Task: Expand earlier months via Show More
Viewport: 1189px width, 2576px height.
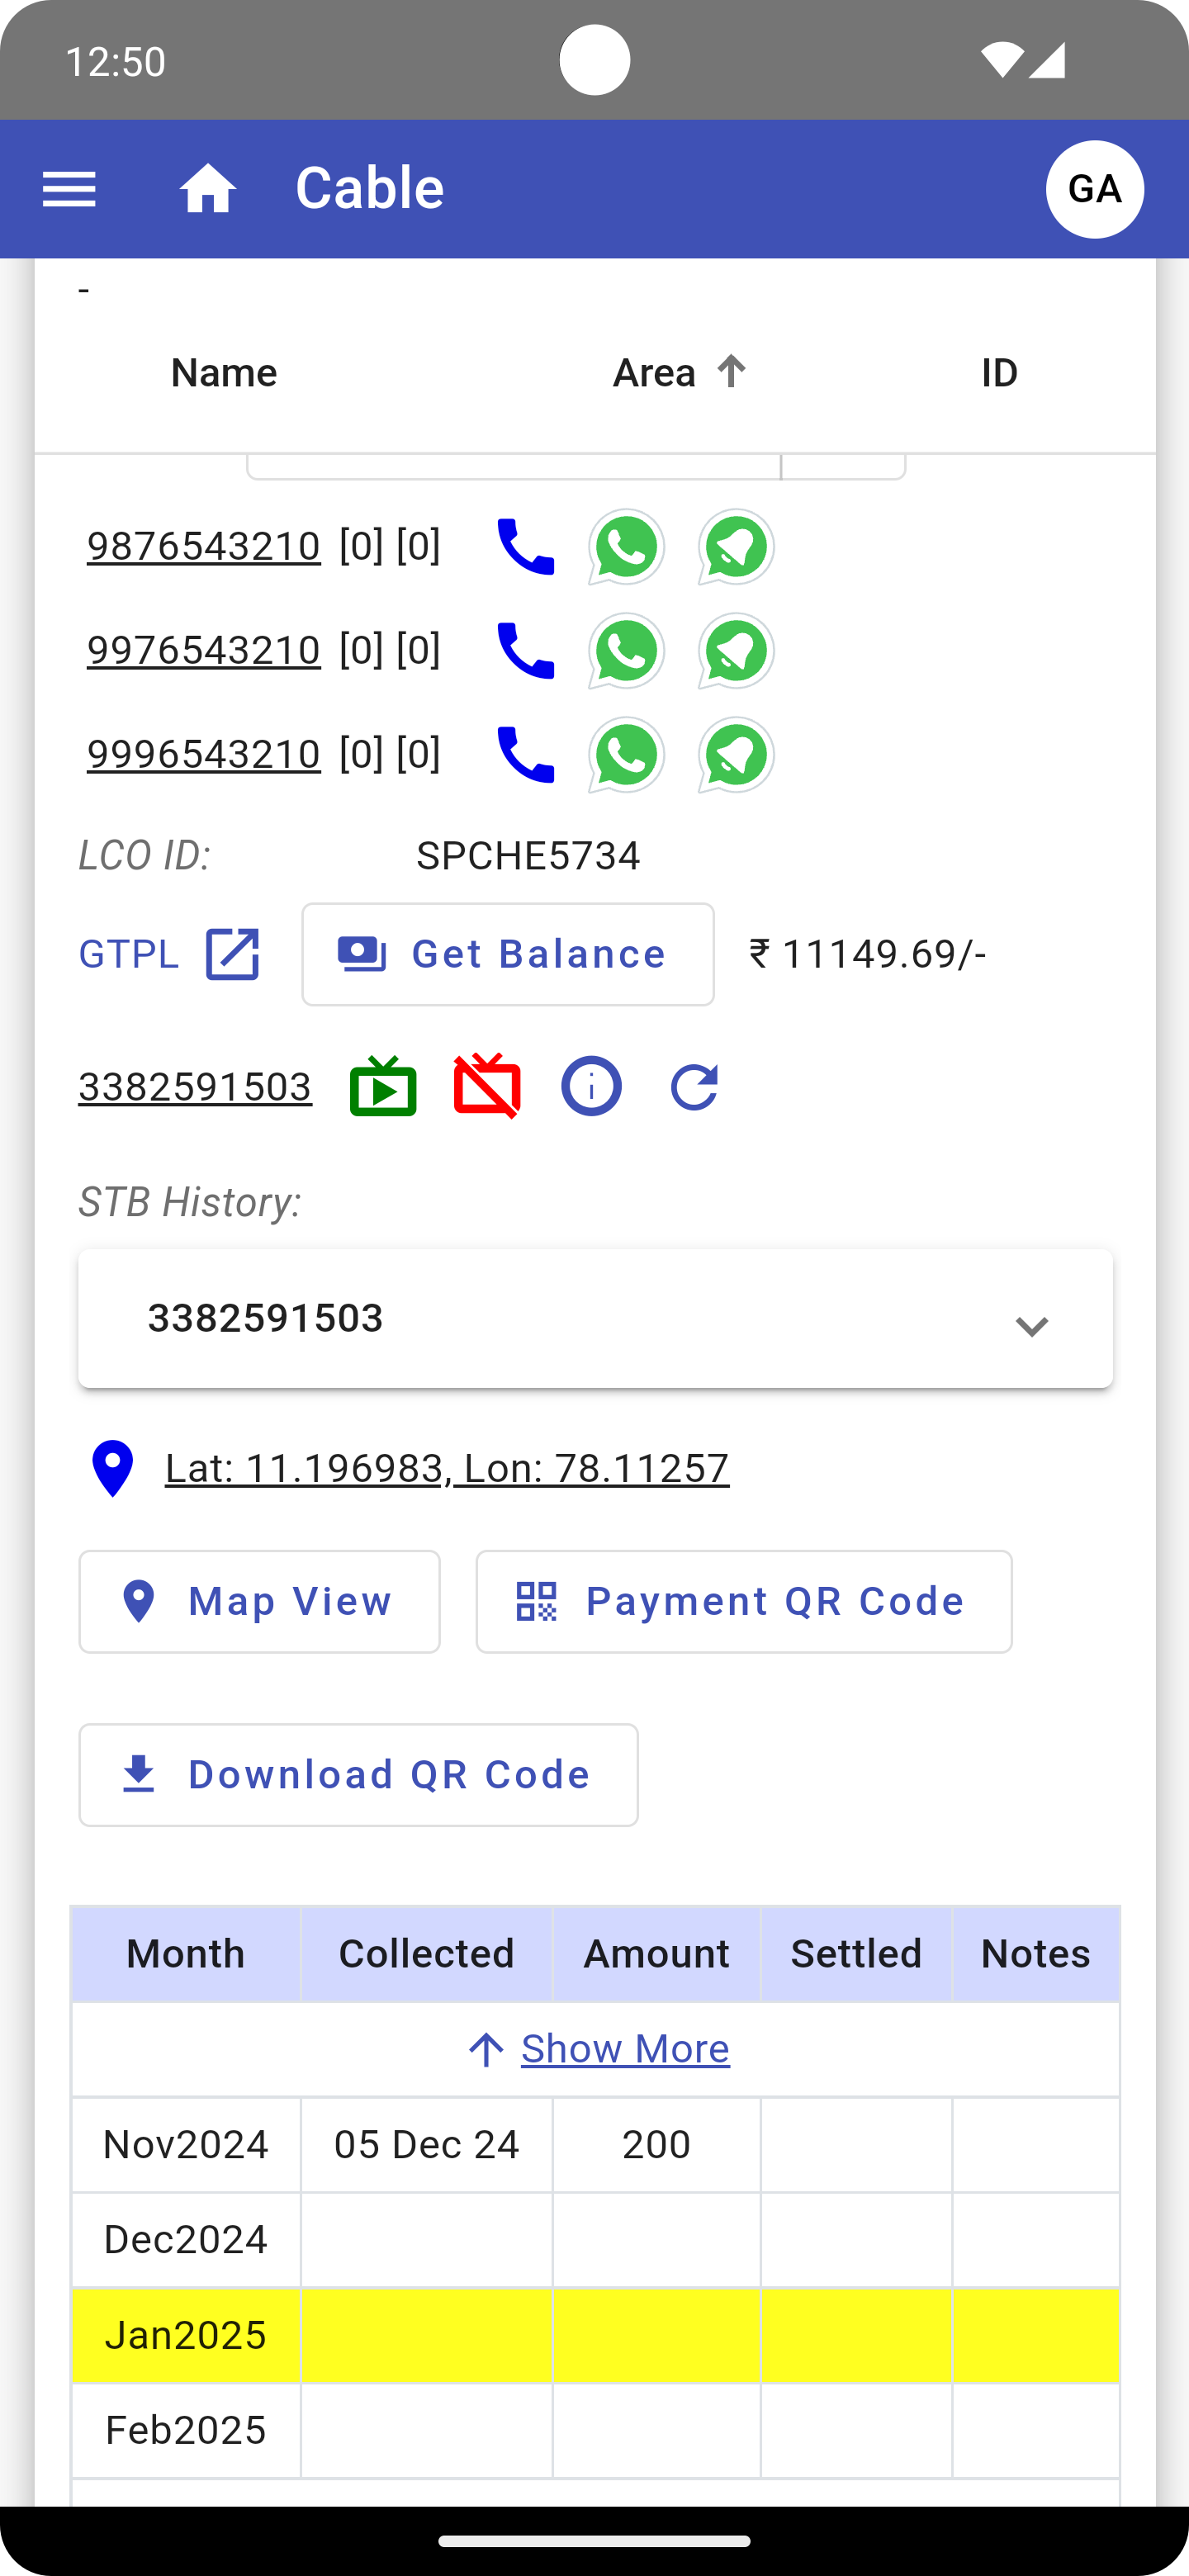Action: click(x=624, y=2049)
